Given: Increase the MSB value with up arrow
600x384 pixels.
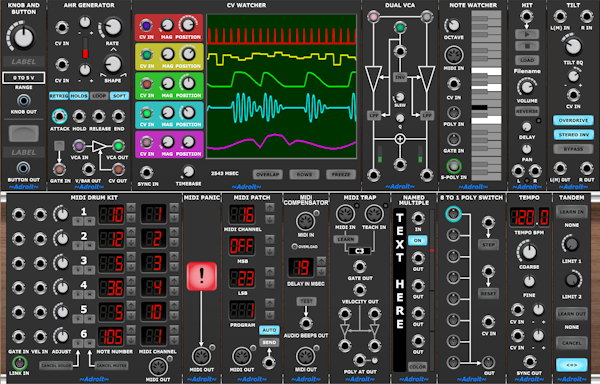Looking at the screenshot, I should click(x=270, y=240).
